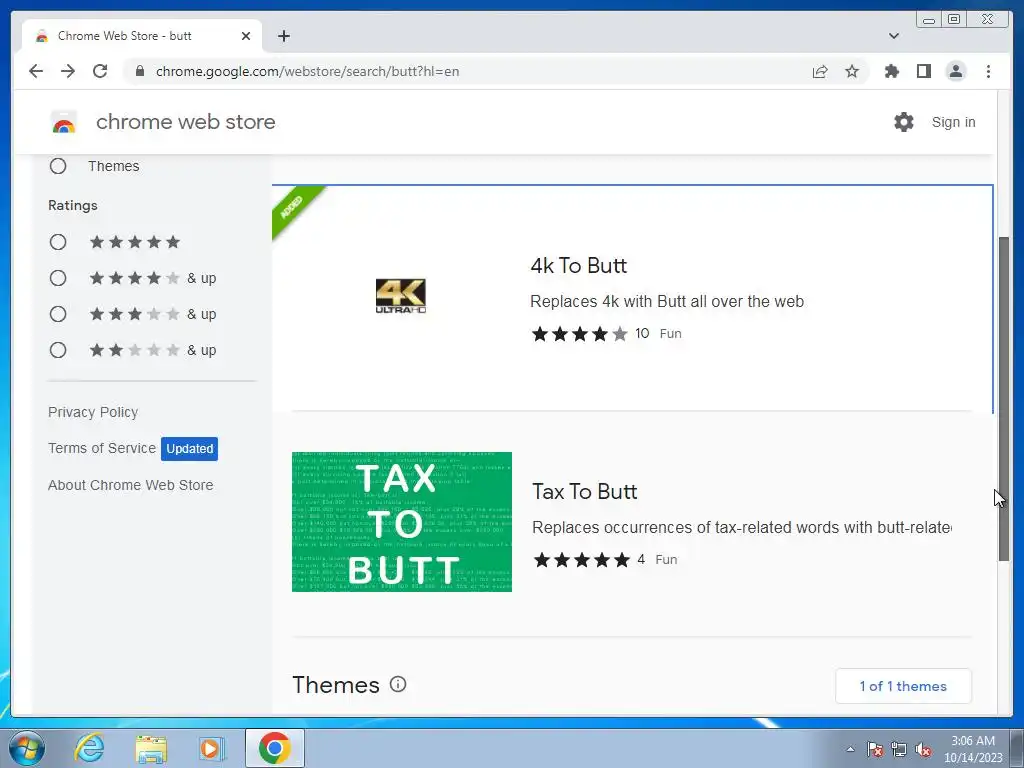The width and height of the screenshot is (1024, 768).
Task: Click the Tax To Butt star rating
Action: pos(582,560)
